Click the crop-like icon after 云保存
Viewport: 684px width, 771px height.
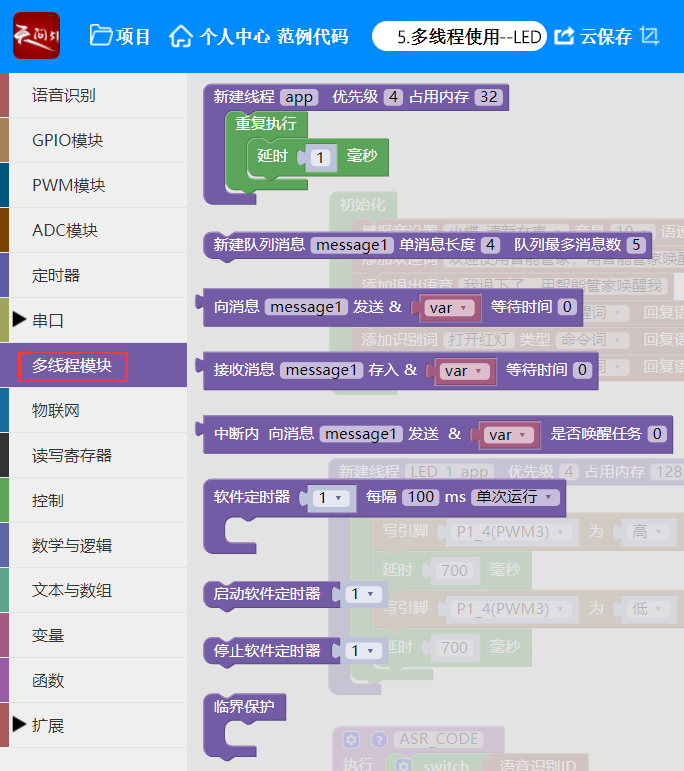coord(650,36)
